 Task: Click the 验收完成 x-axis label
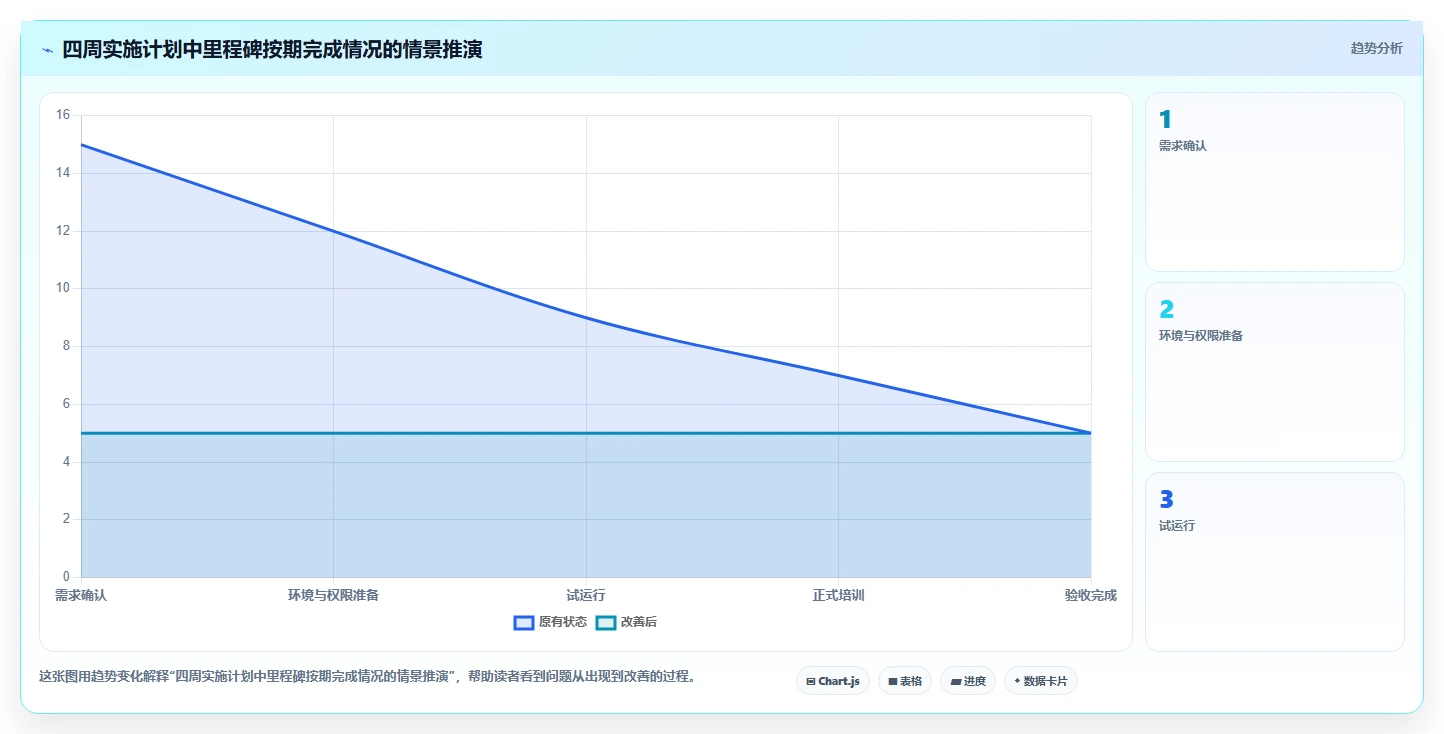tap(1091, 595)
